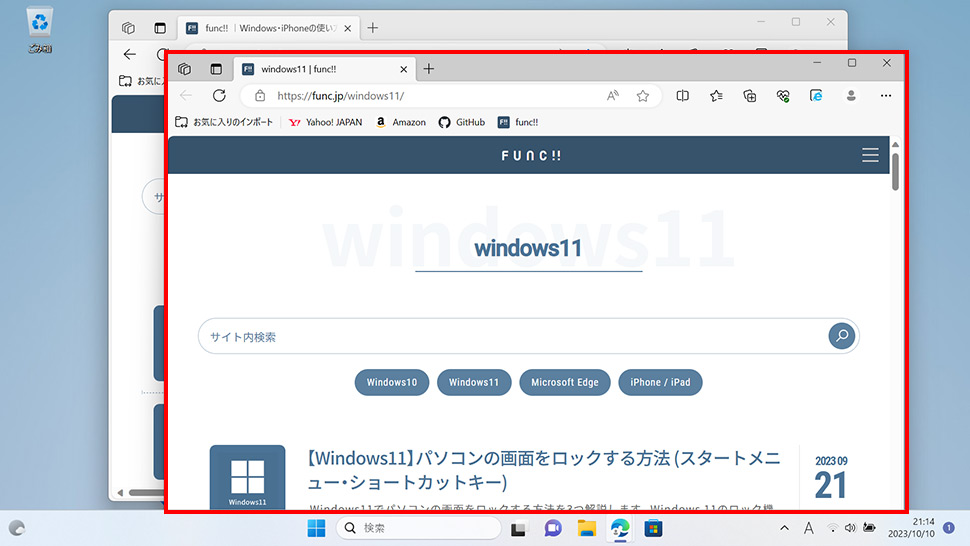The height and width of the screenshot is (546, 970).
Task: Open a new tab in the front Edge window
Action: click(x=429, y=69)
